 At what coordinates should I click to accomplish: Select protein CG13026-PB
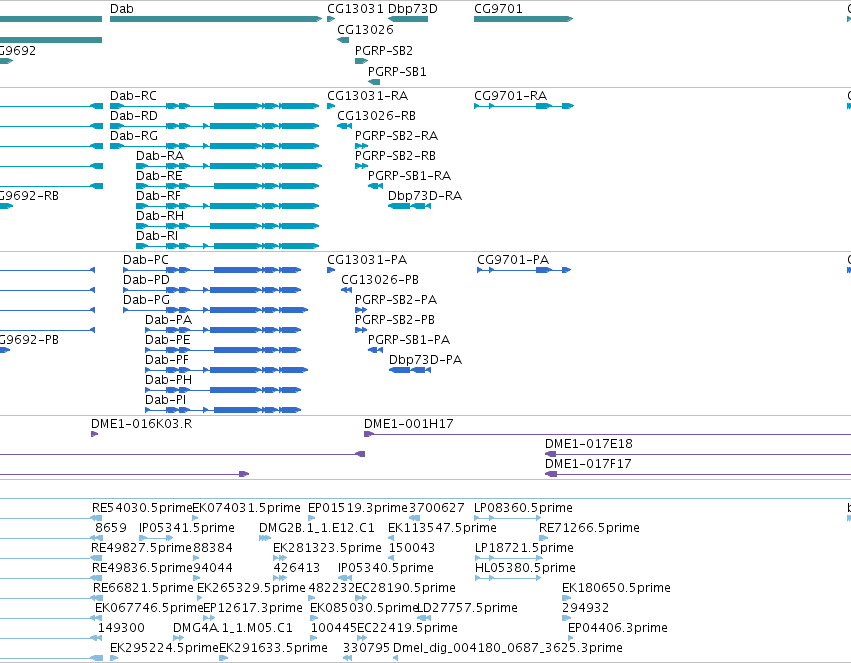[346, 290]
